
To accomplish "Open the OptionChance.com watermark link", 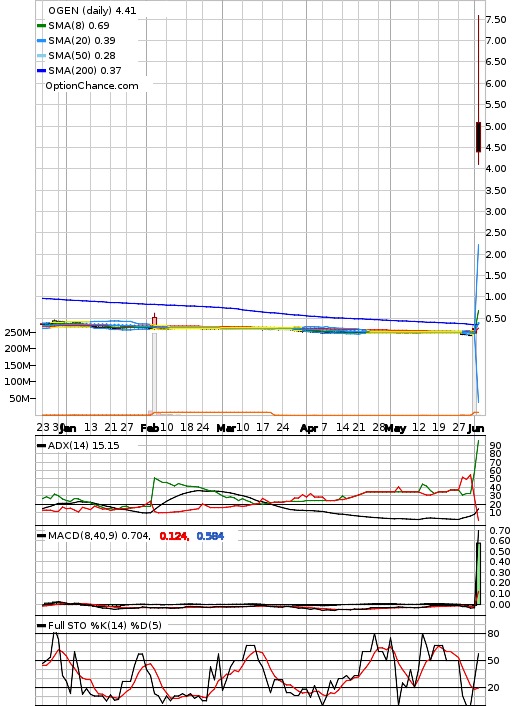I will pos(92,86).
